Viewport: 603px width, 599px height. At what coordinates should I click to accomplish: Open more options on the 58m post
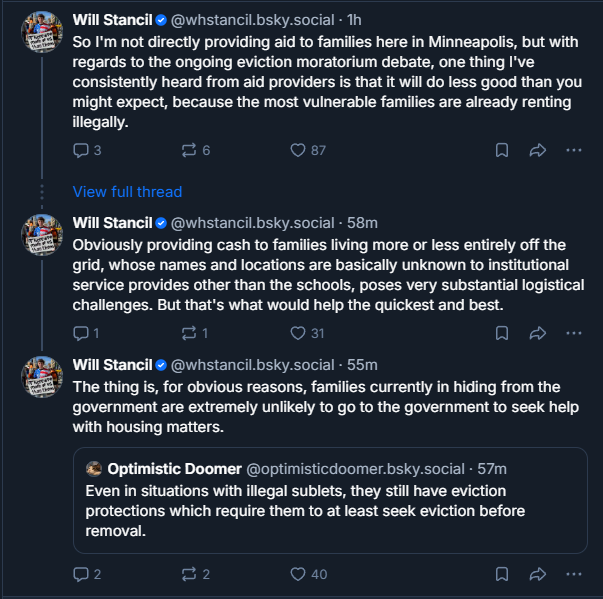pos(574,333)
